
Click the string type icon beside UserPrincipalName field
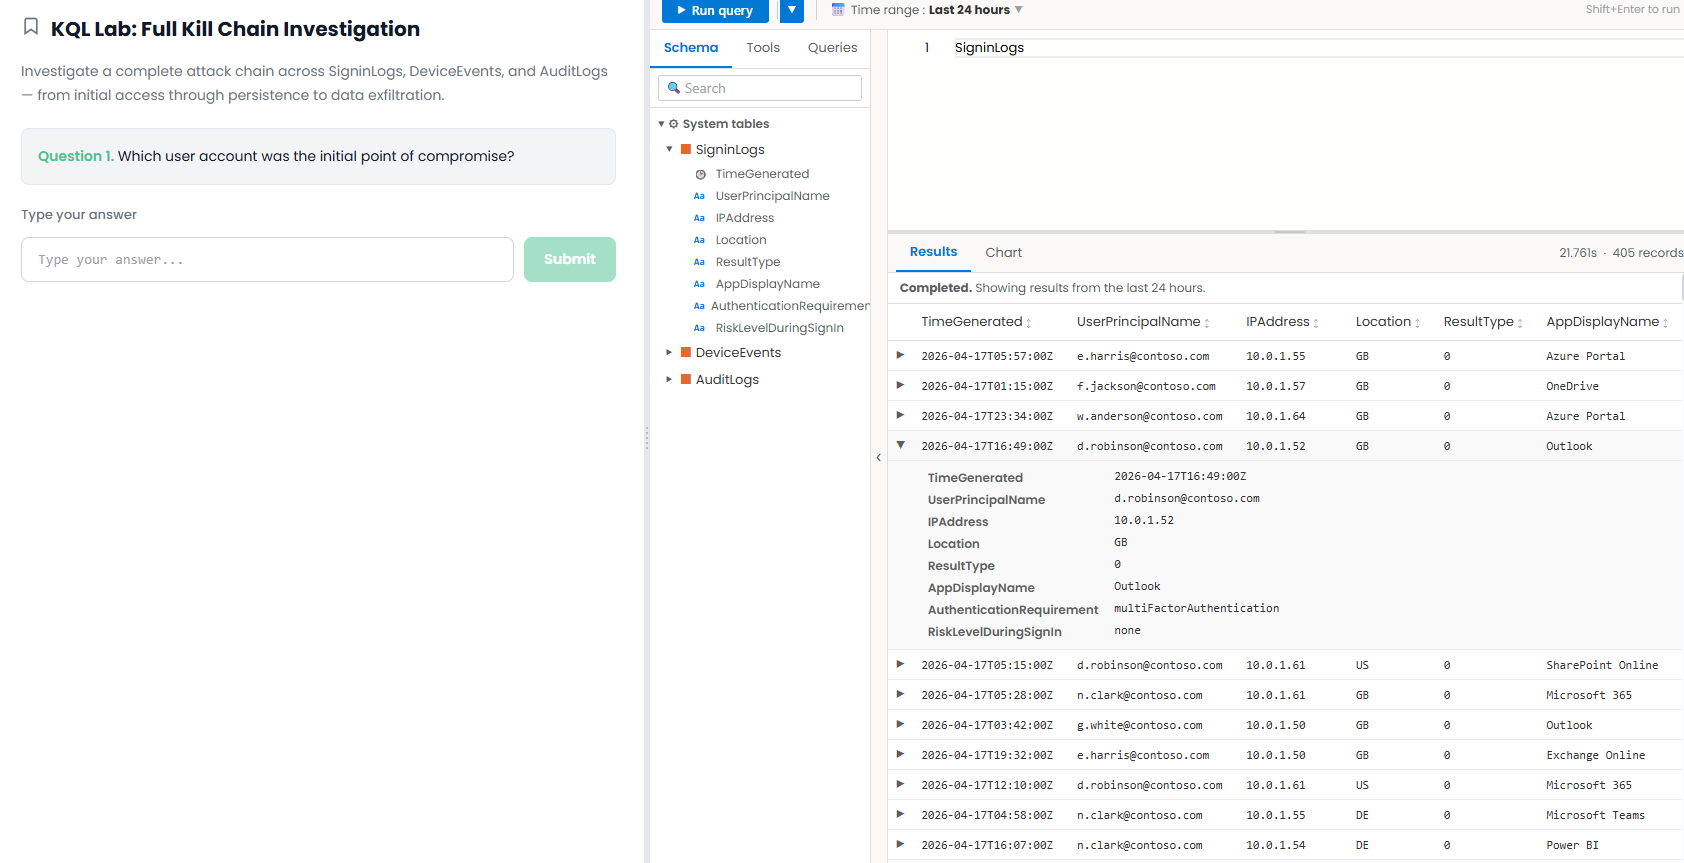(x=699, y=196)
